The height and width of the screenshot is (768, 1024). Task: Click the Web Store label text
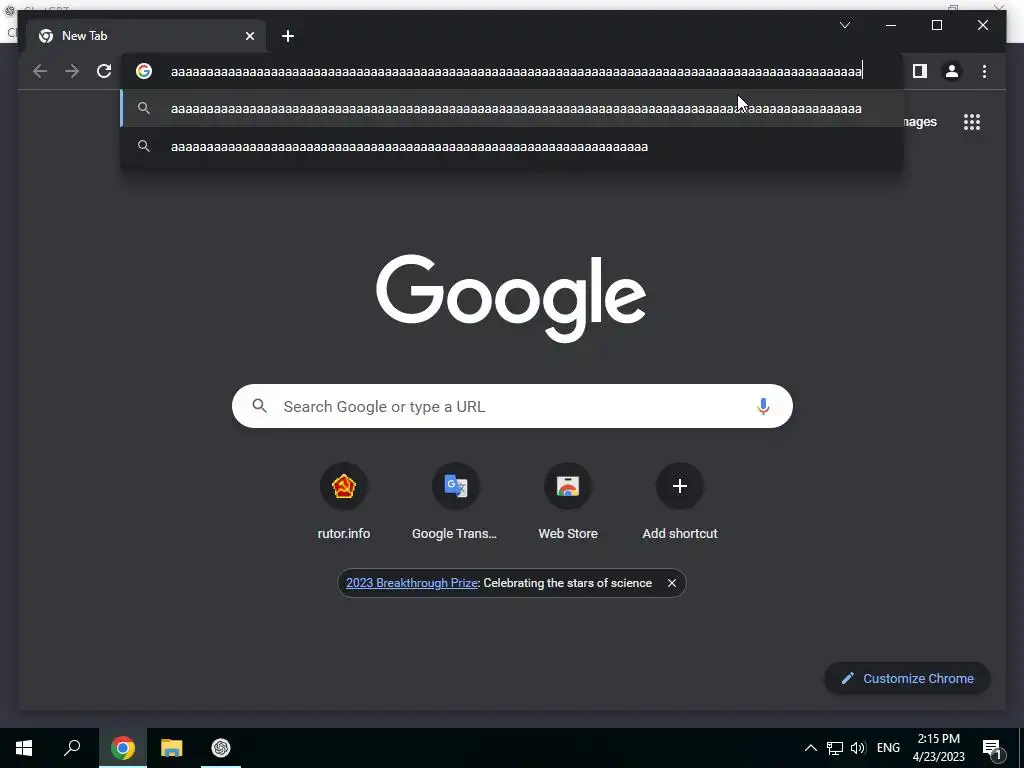568,534
